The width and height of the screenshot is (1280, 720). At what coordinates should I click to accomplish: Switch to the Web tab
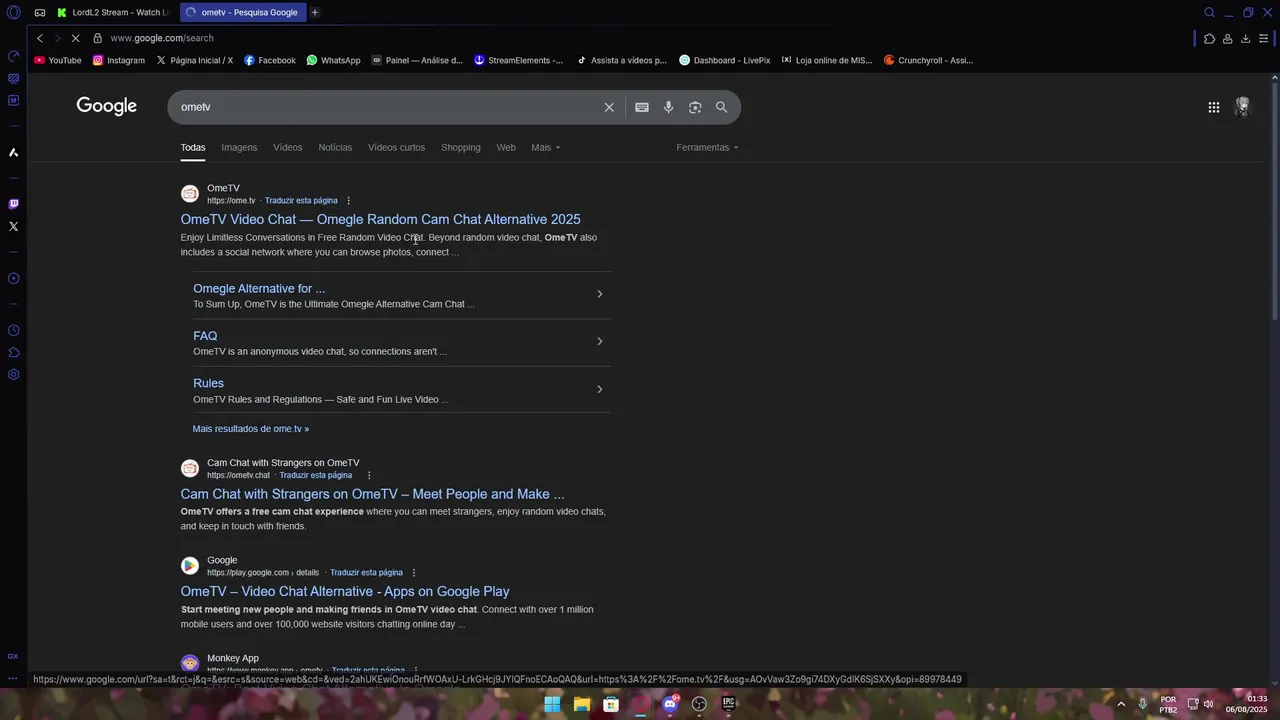[506, 148]
